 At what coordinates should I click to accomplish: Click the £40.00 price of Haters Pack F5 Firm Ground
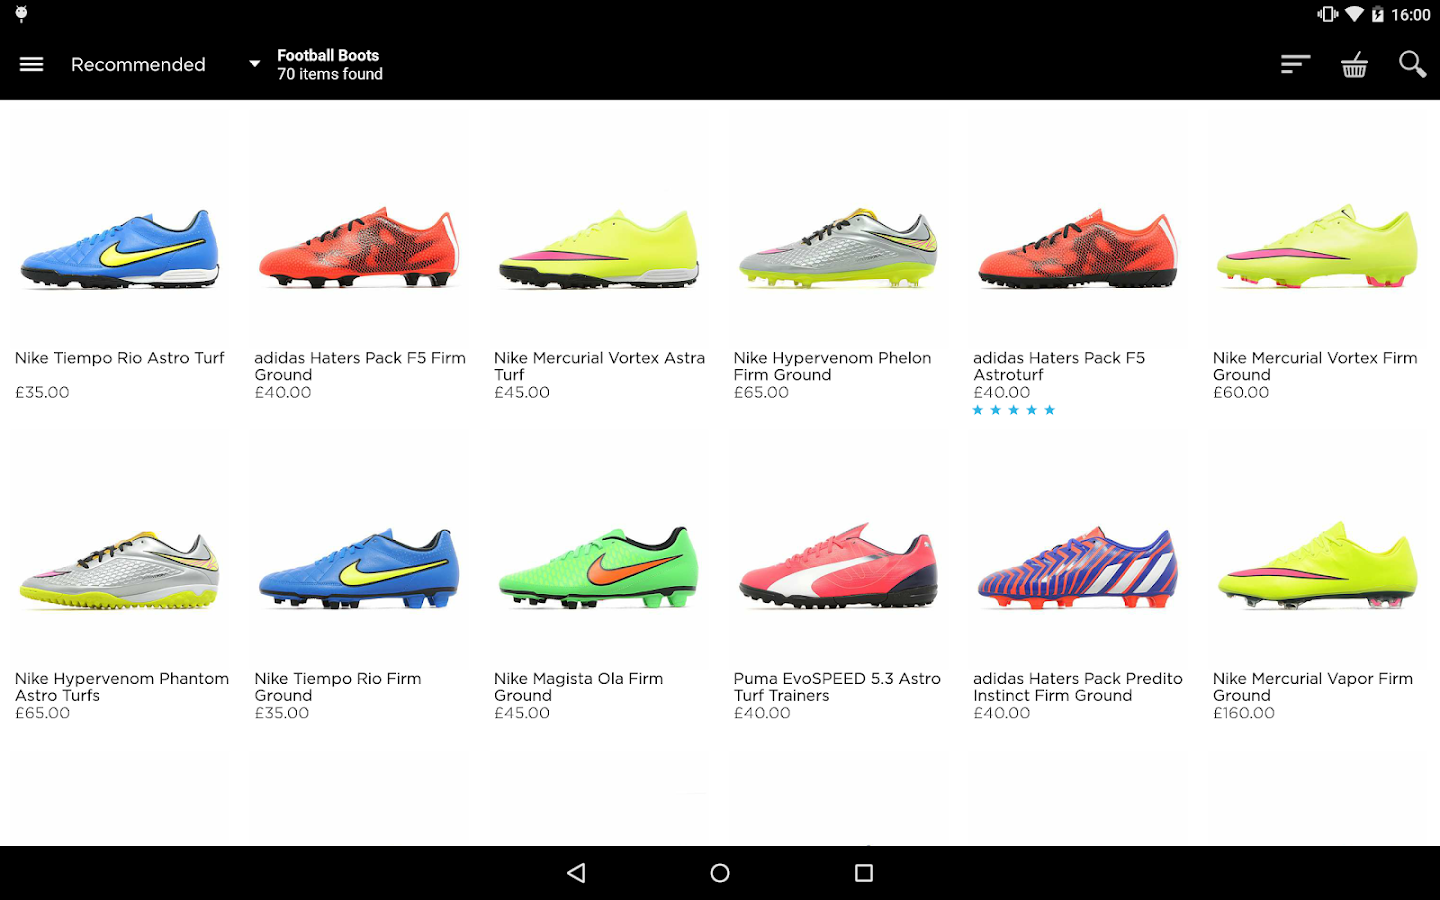(283, 392)
